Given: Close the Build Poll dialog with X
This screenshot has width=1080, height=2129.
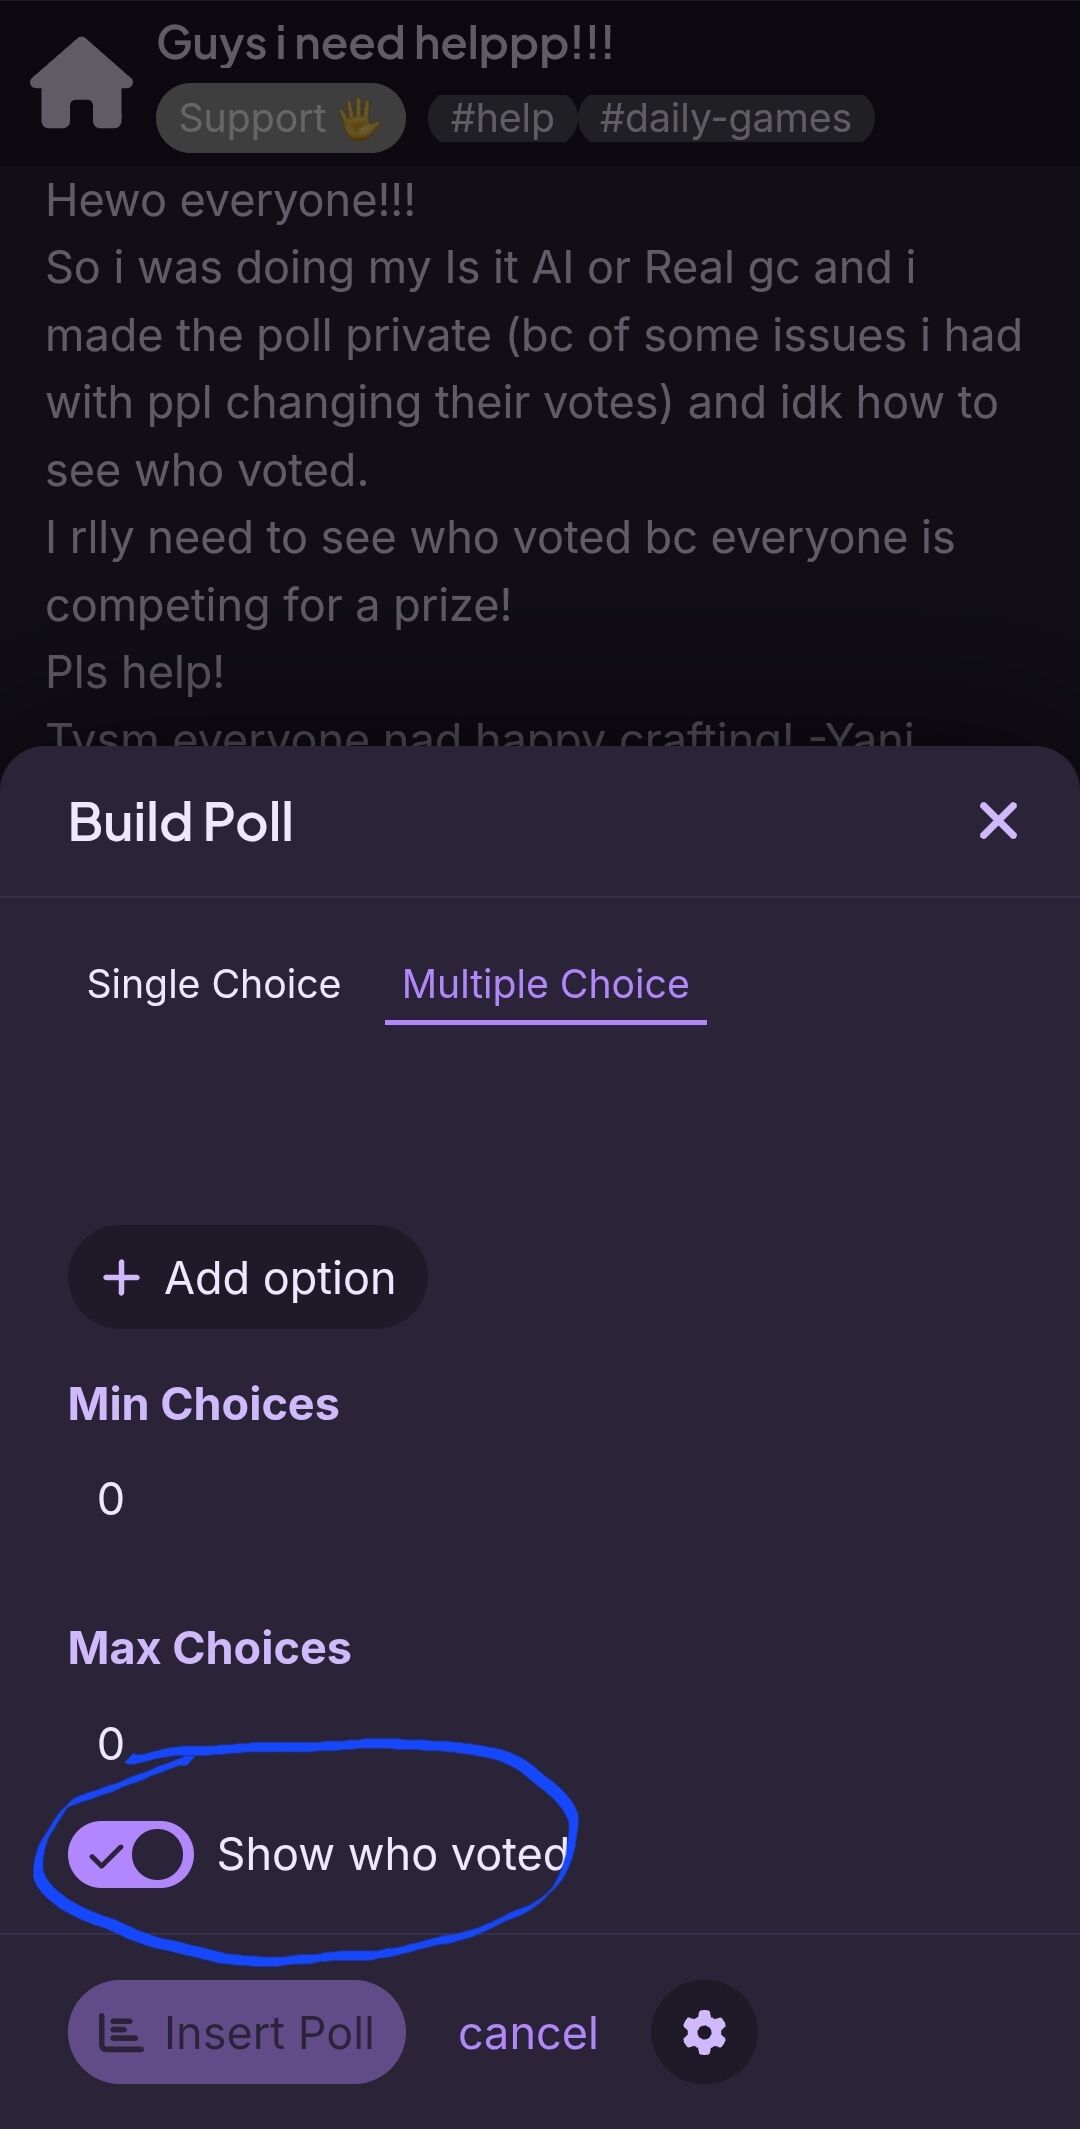Looking at the screenshot, I should (x=998, y=821).
